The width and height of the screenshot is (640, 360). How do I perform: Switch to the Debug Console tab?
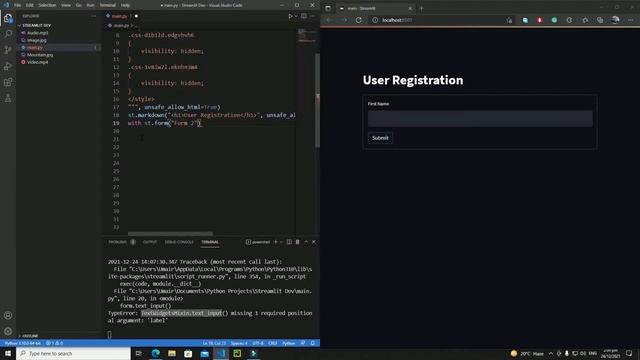click(179, 242)
